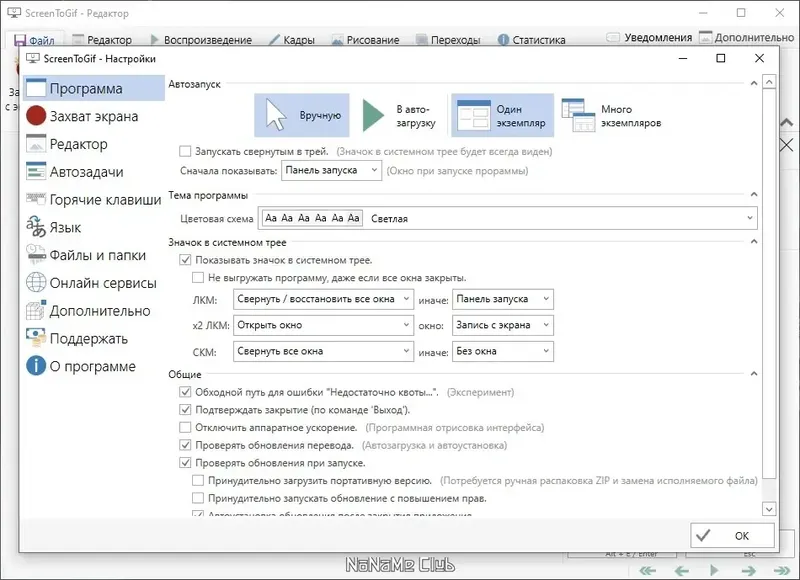This screenshot has width=800, height=580.
Task: Collapse Значок в системном трее section
Action: (754, 241)
